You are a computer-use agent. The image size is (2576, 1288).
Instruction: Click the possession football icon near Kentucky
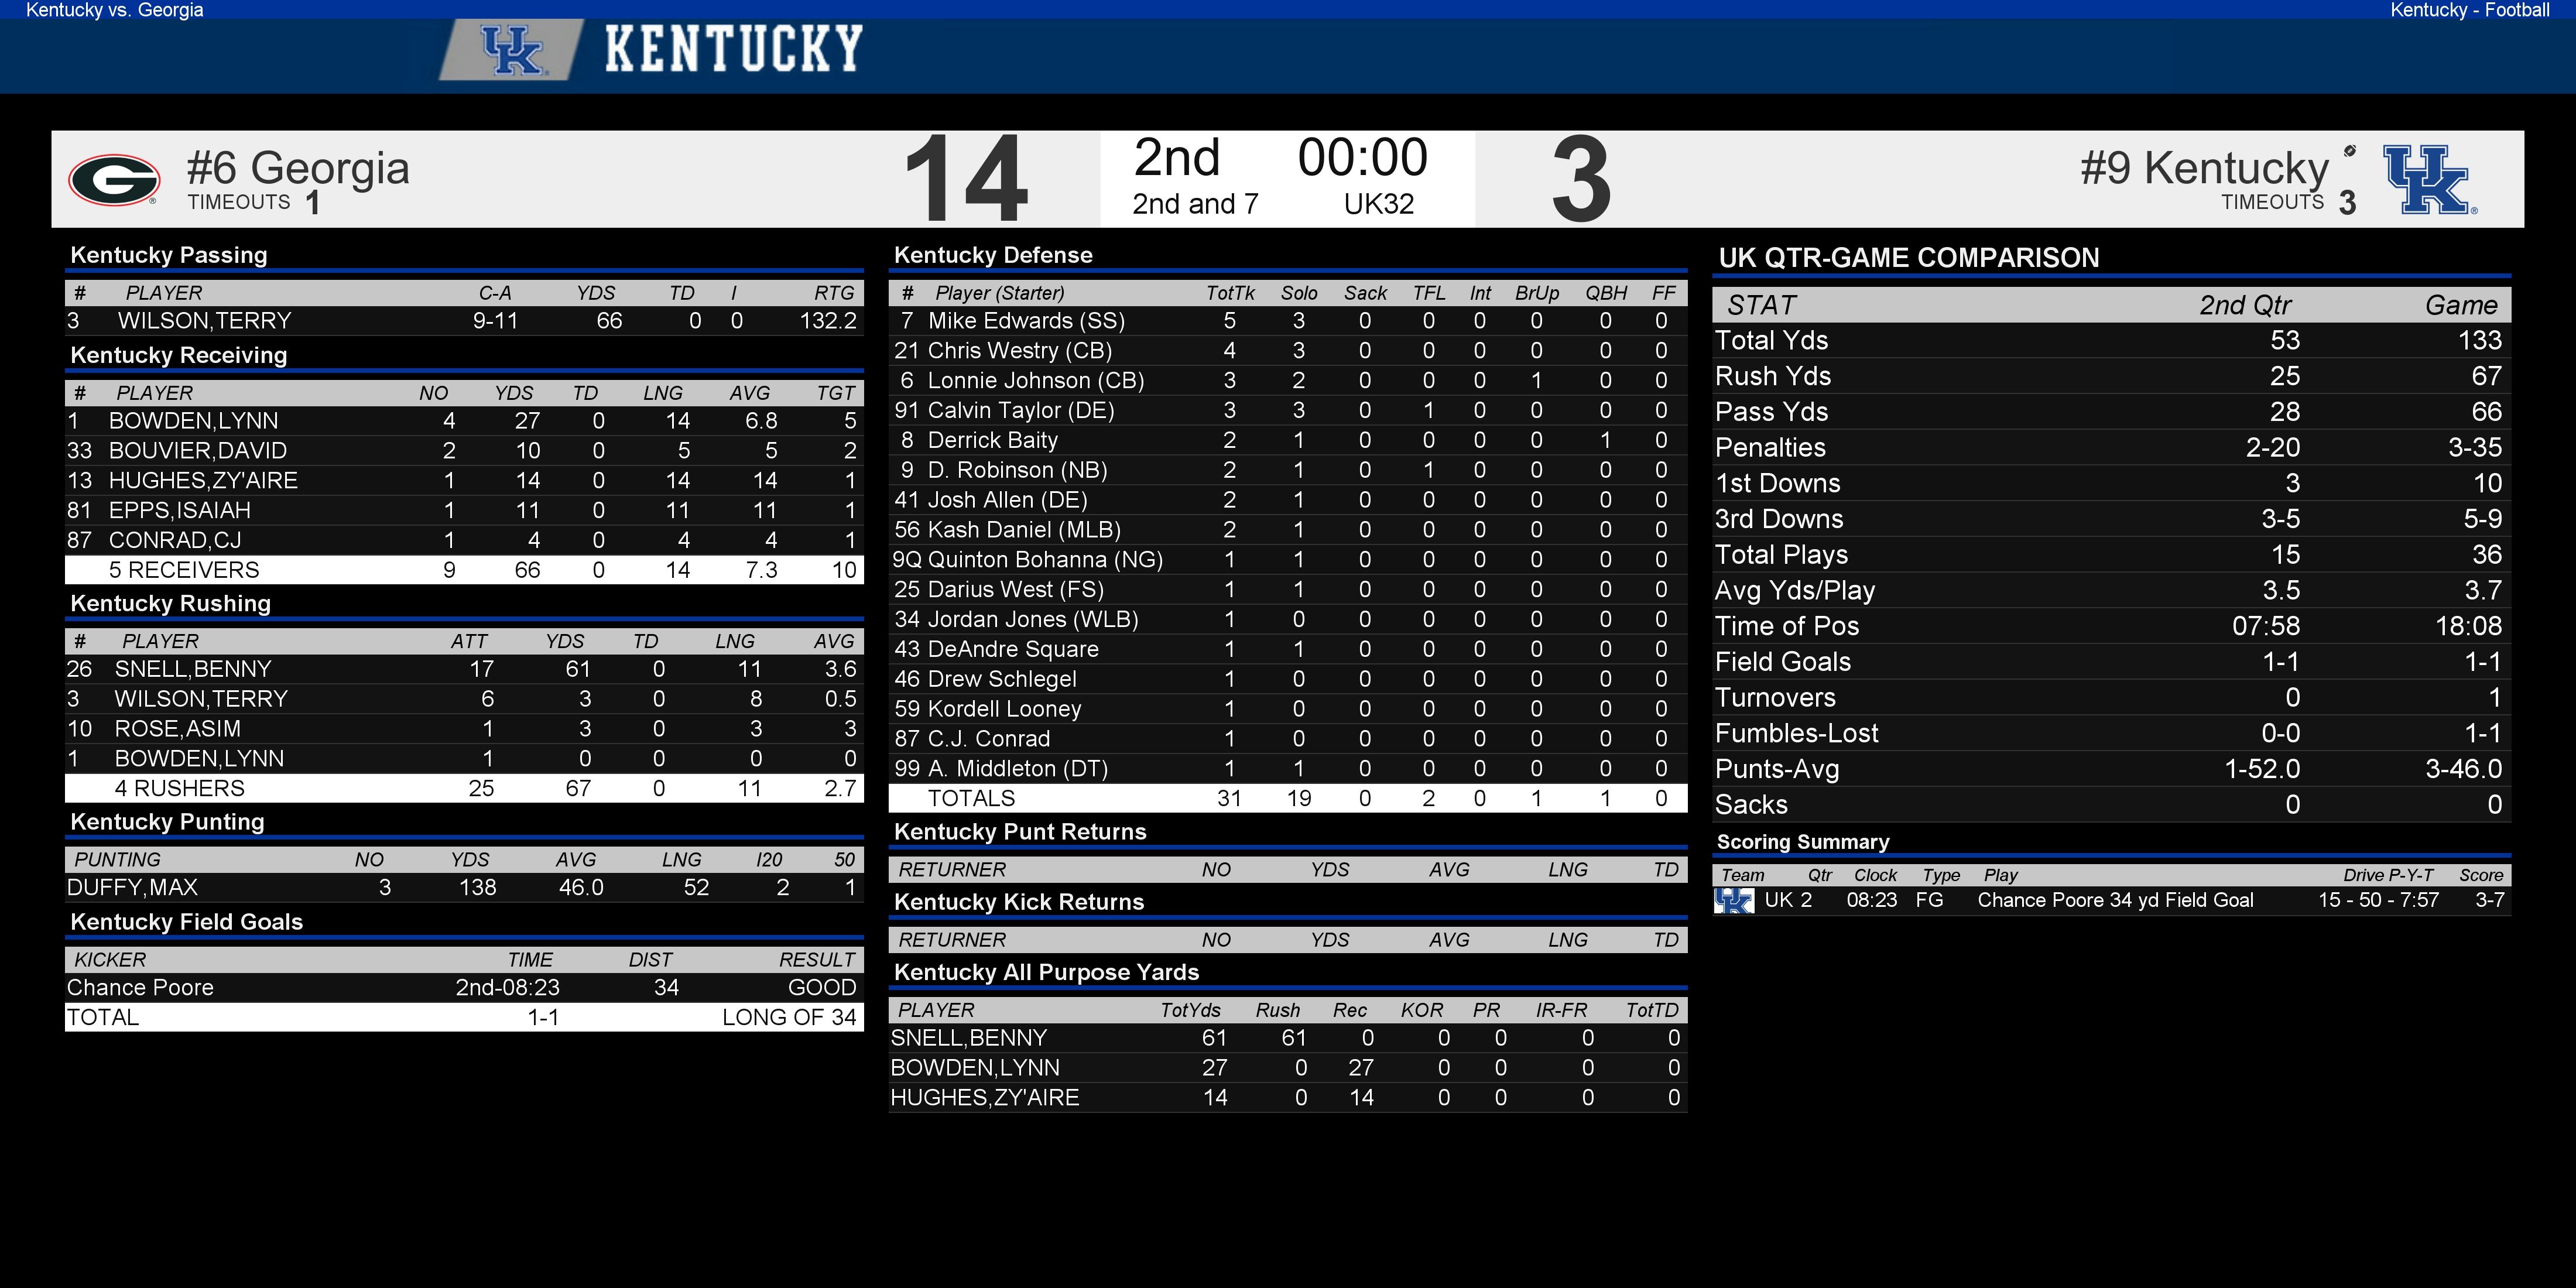2350,151
